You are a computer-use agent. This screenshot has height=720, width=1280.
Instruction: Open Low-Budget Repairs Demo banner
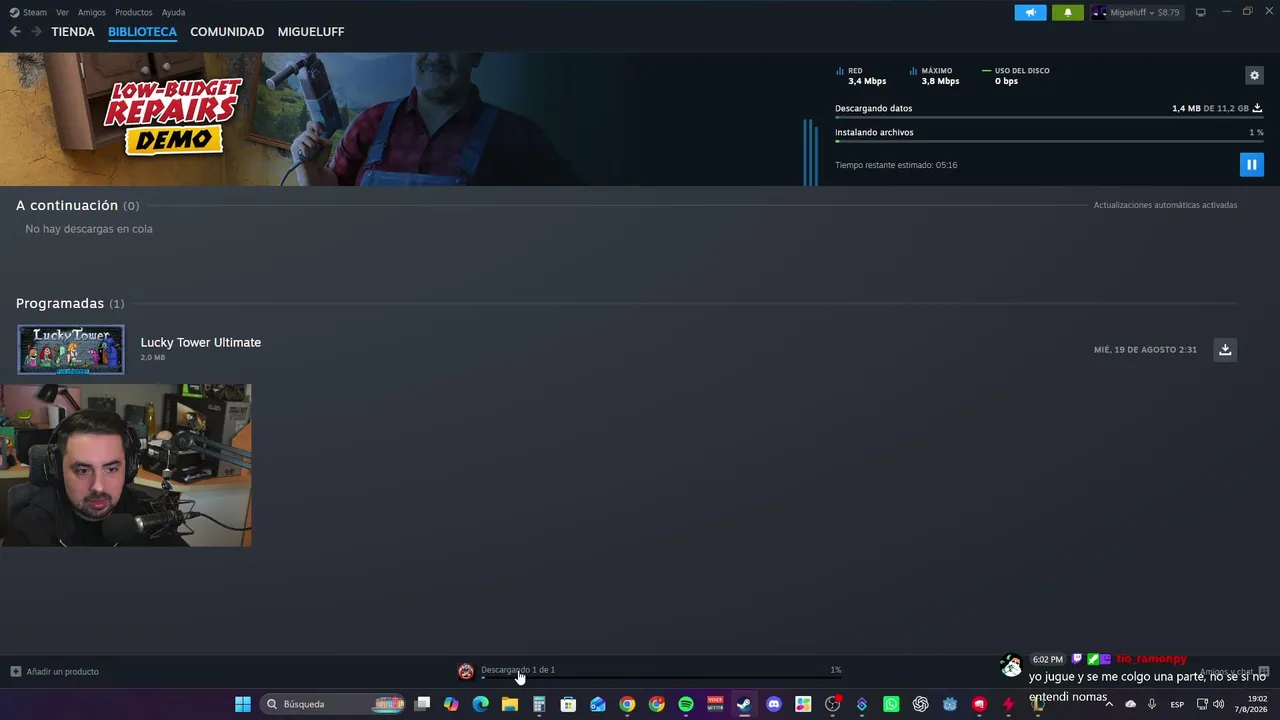[173, 116]
